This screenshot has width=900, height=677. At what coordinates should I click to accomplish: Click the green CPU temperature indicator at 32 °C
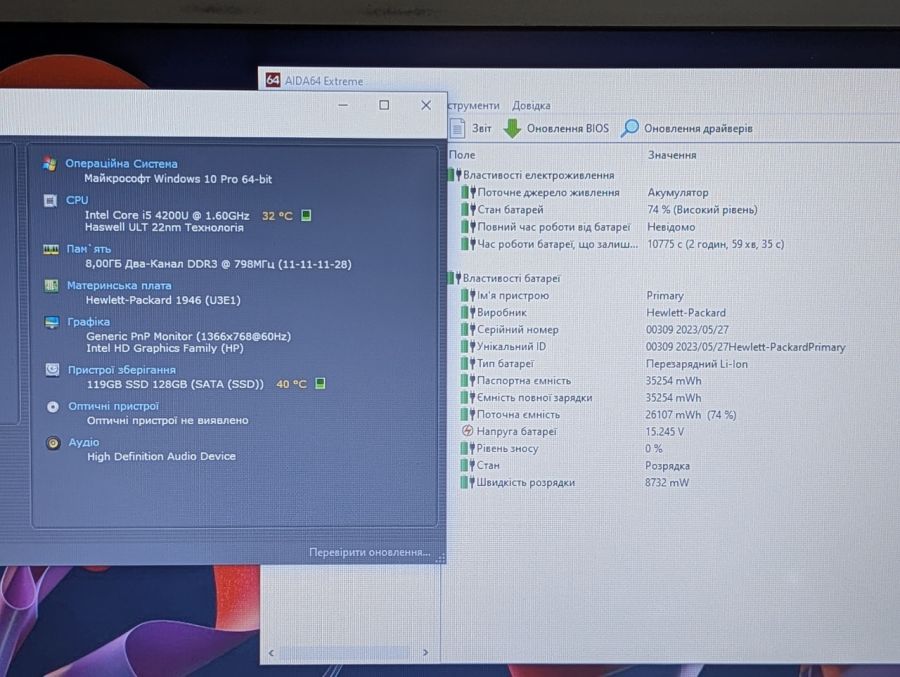click(x=307, y=215)
